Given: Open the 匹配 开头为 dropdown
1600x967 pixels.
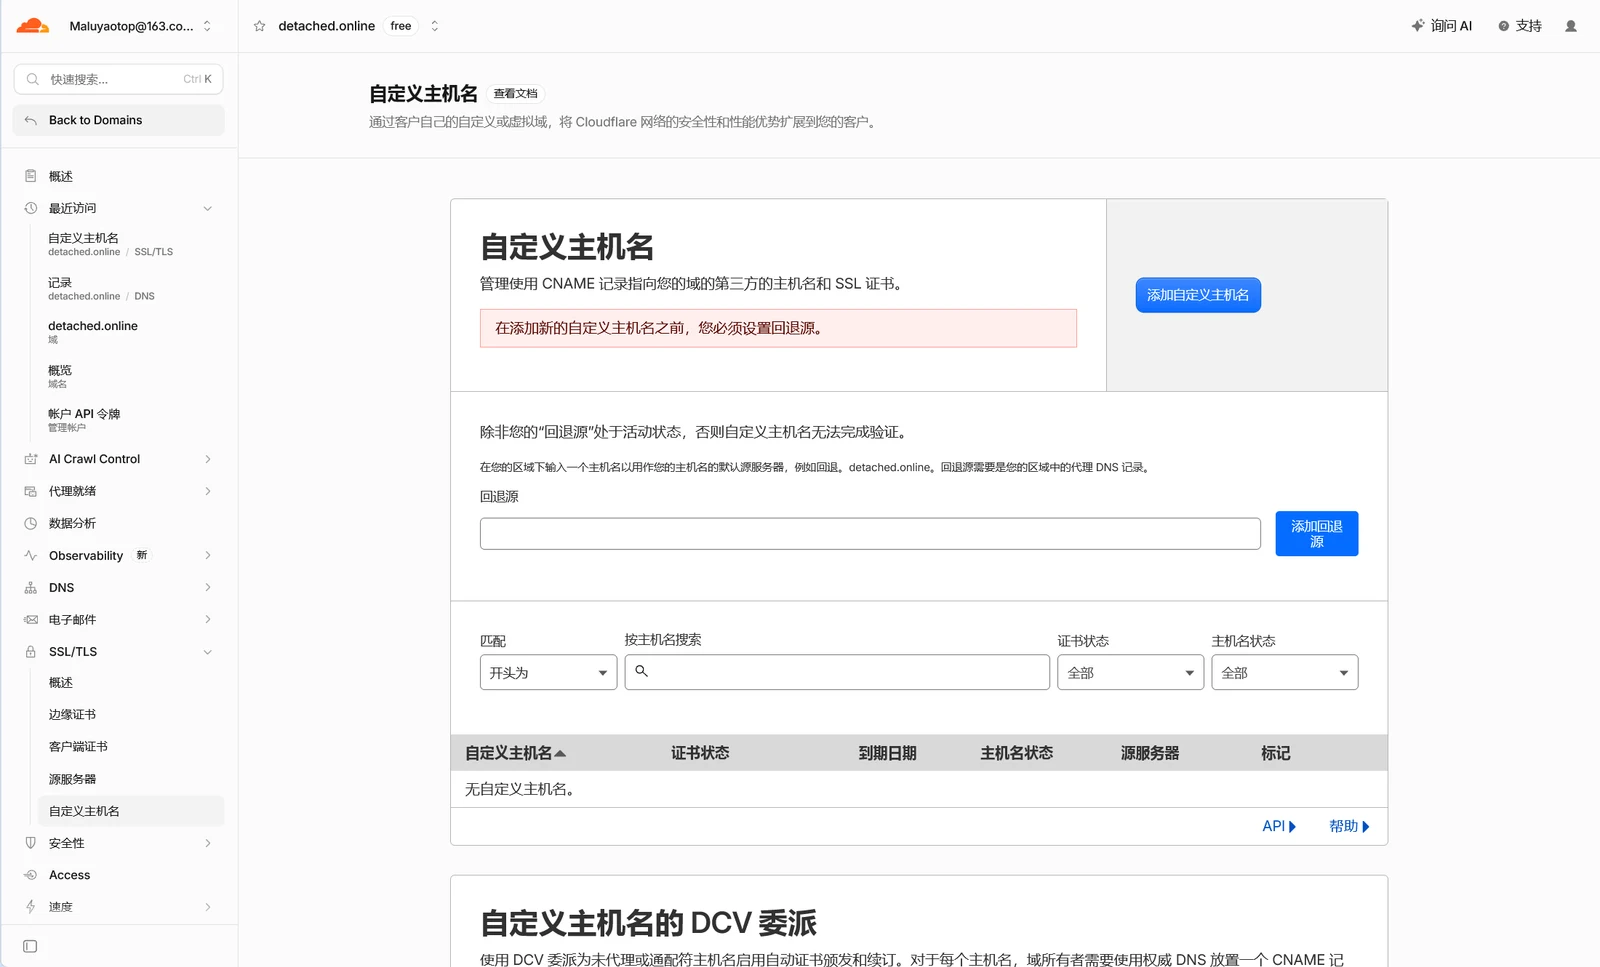Looking at the screenshot, I should coord(548,672).
